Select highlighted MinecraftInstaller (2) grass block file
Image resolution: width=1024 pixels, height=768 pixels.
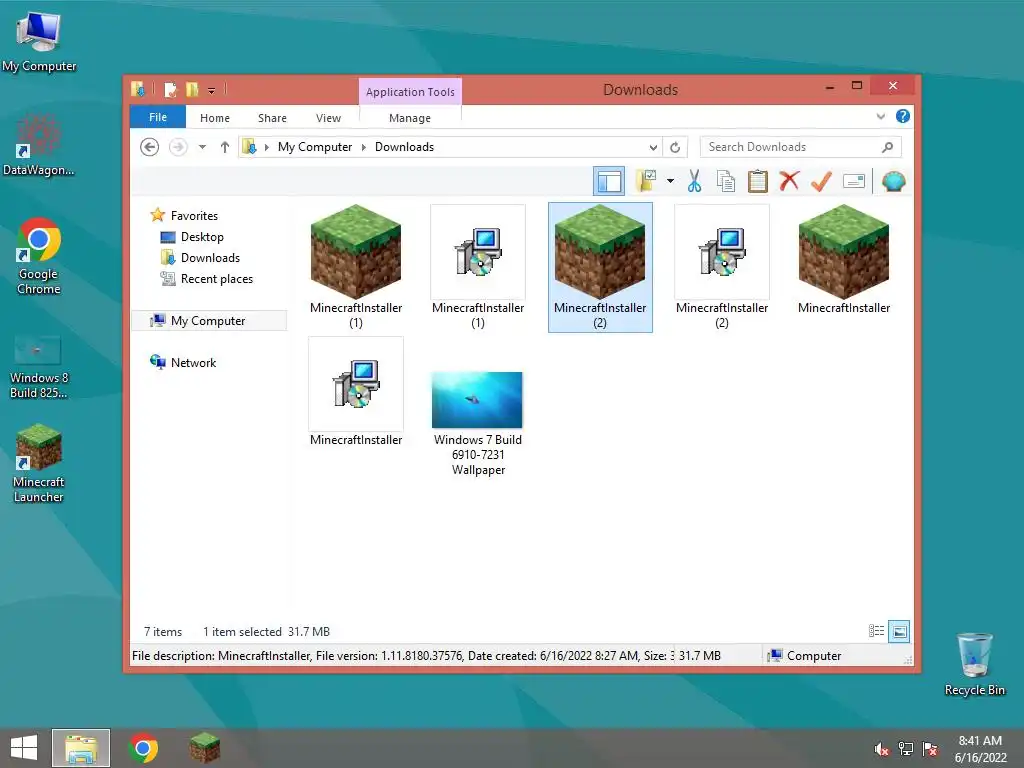point(600,267)
